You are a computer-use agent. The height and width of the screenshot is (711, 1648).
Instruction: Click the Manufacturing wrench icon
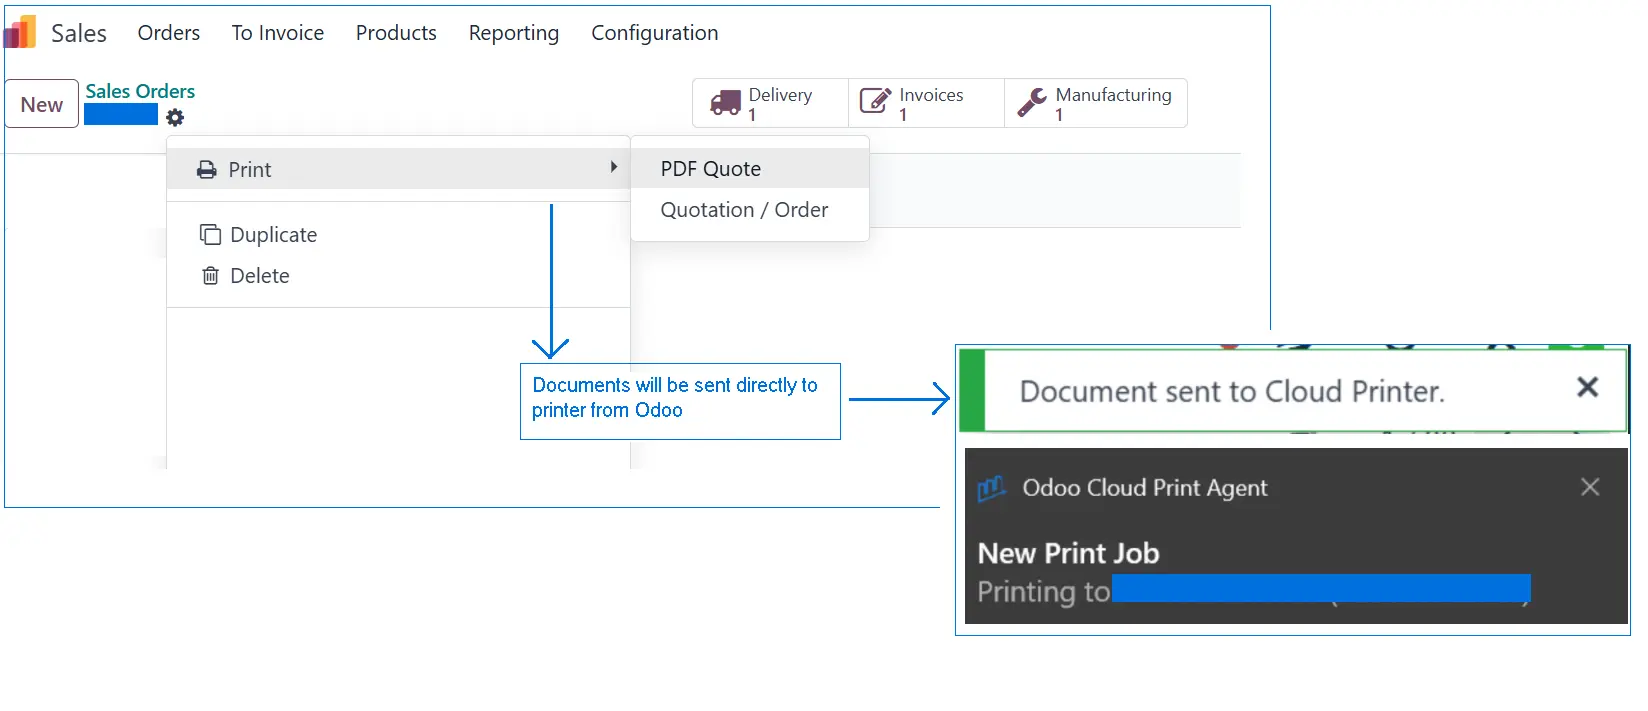click(1031, 102)
